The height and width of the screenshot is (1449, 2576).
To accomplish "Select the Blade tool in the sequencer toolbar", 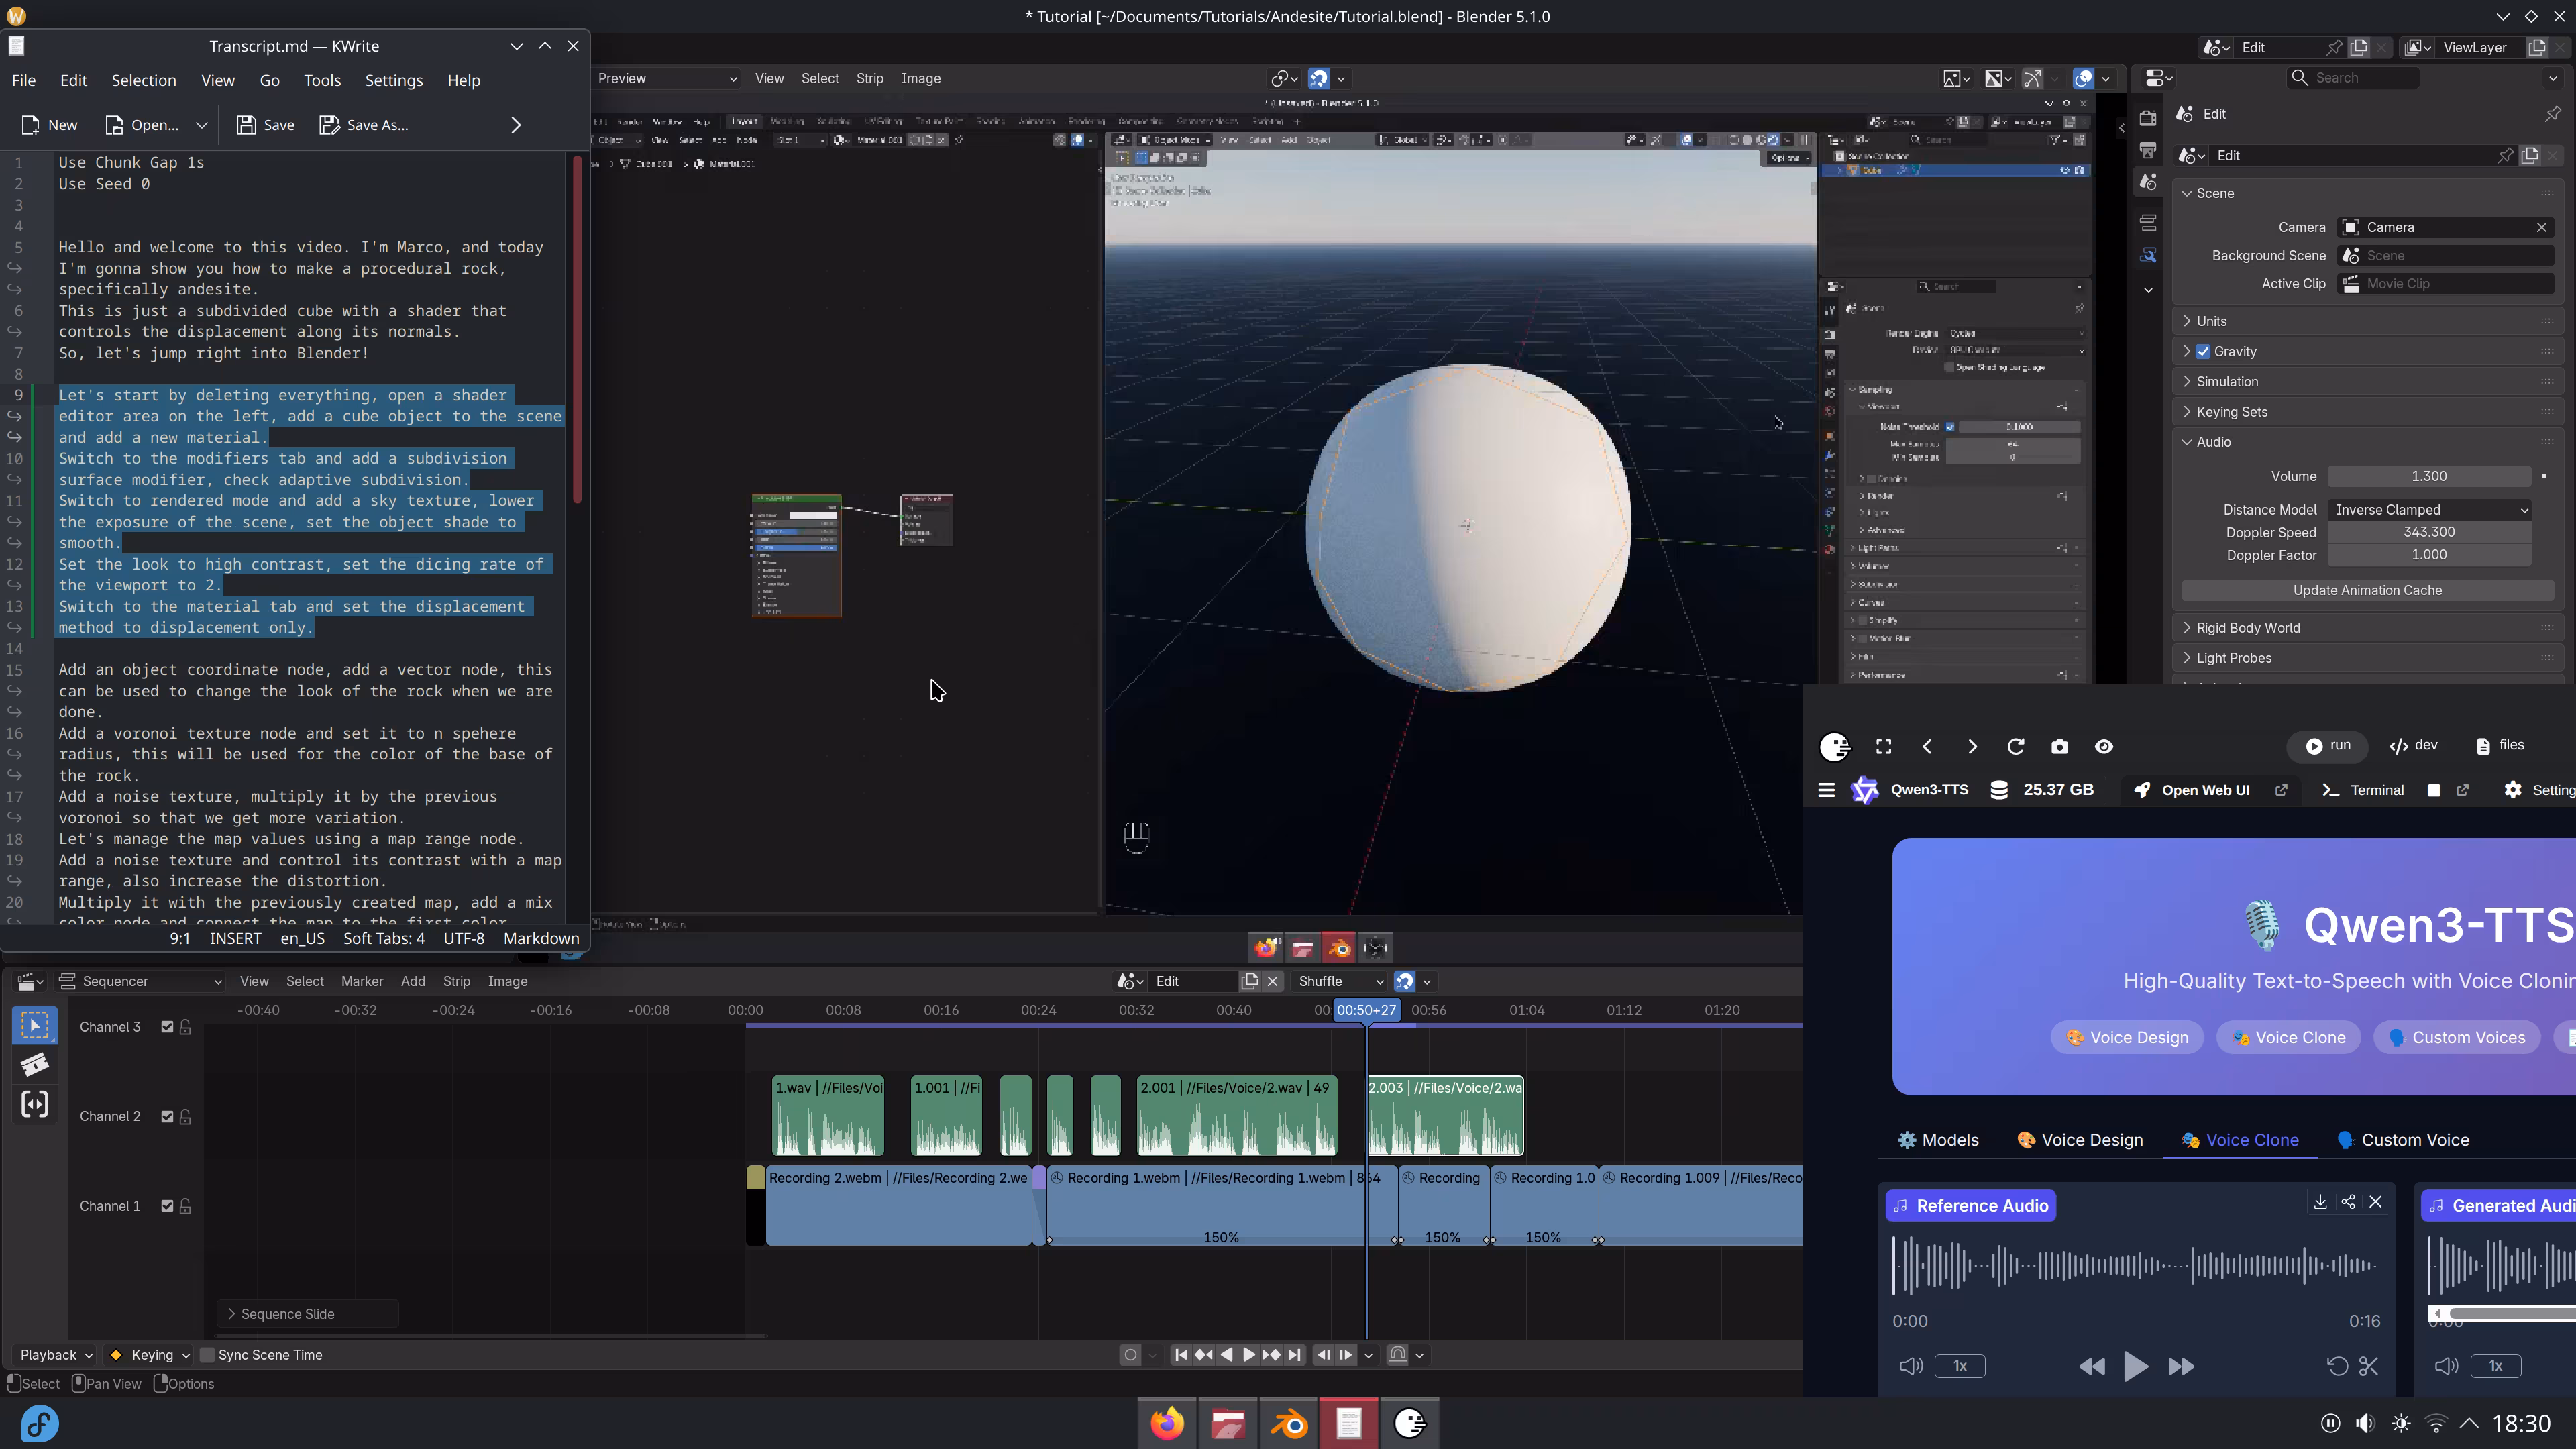I will pos(34,1065).
